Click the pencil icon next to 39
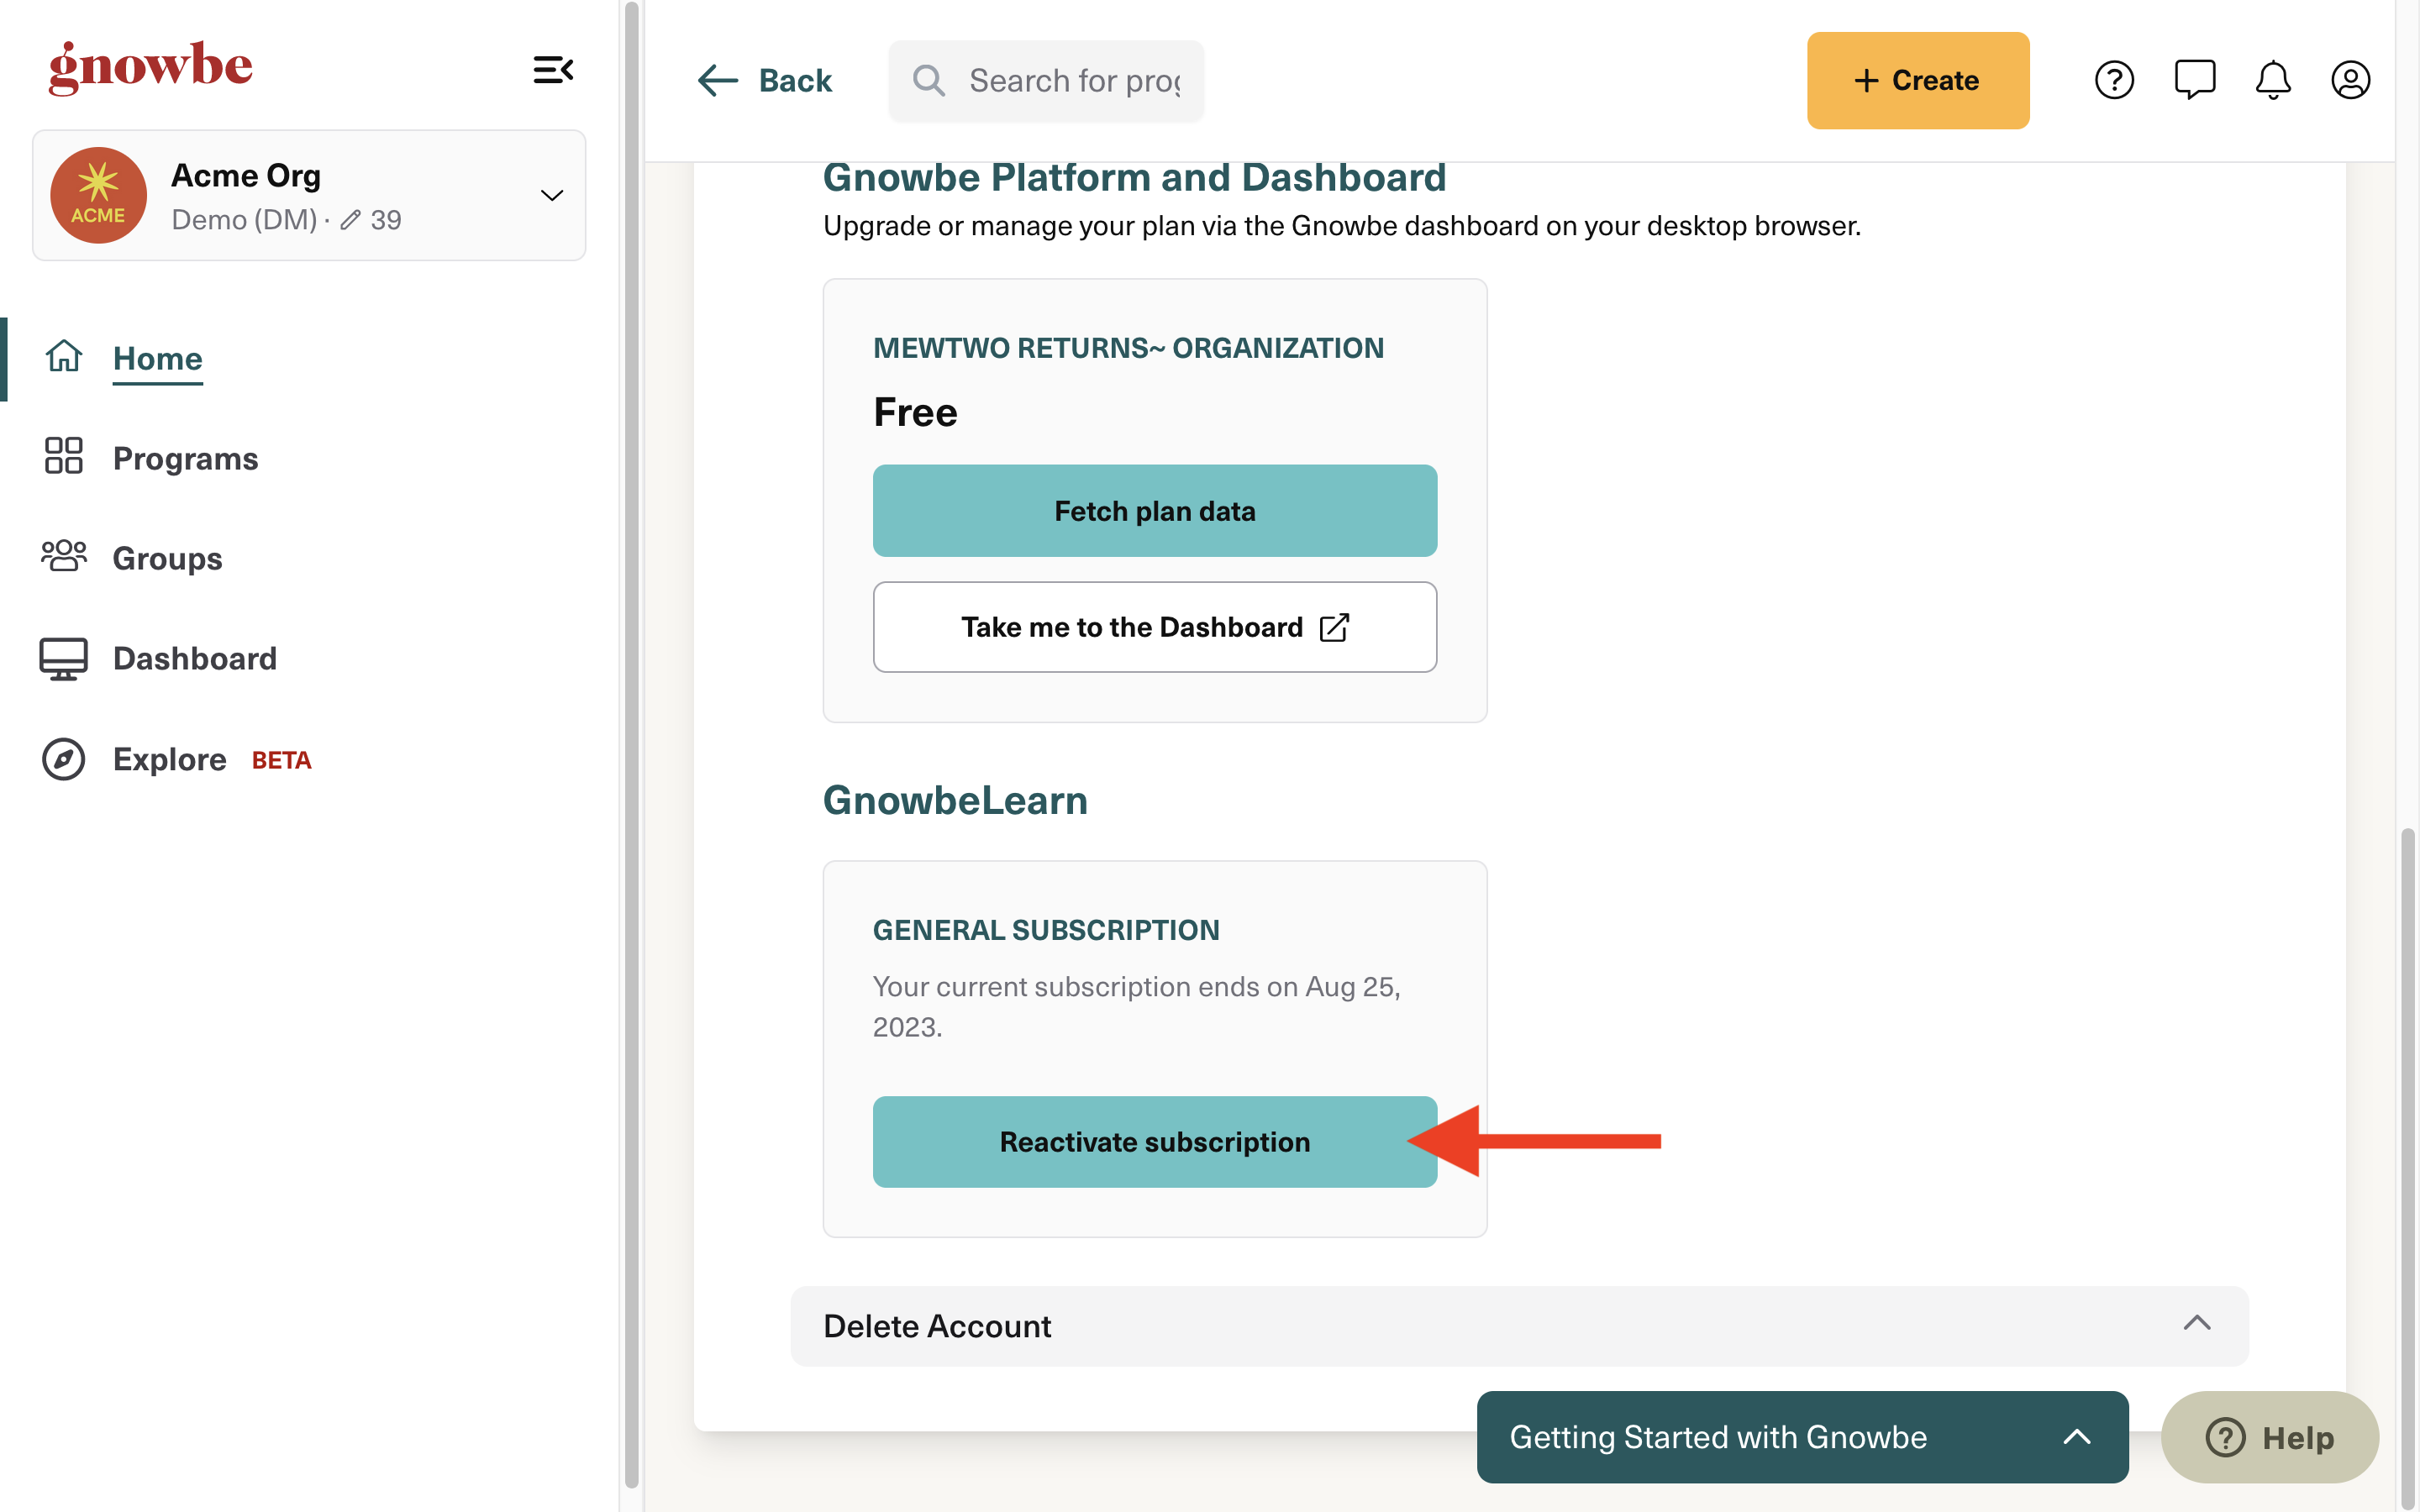Screen dimensions: 2420x1512 350,220
